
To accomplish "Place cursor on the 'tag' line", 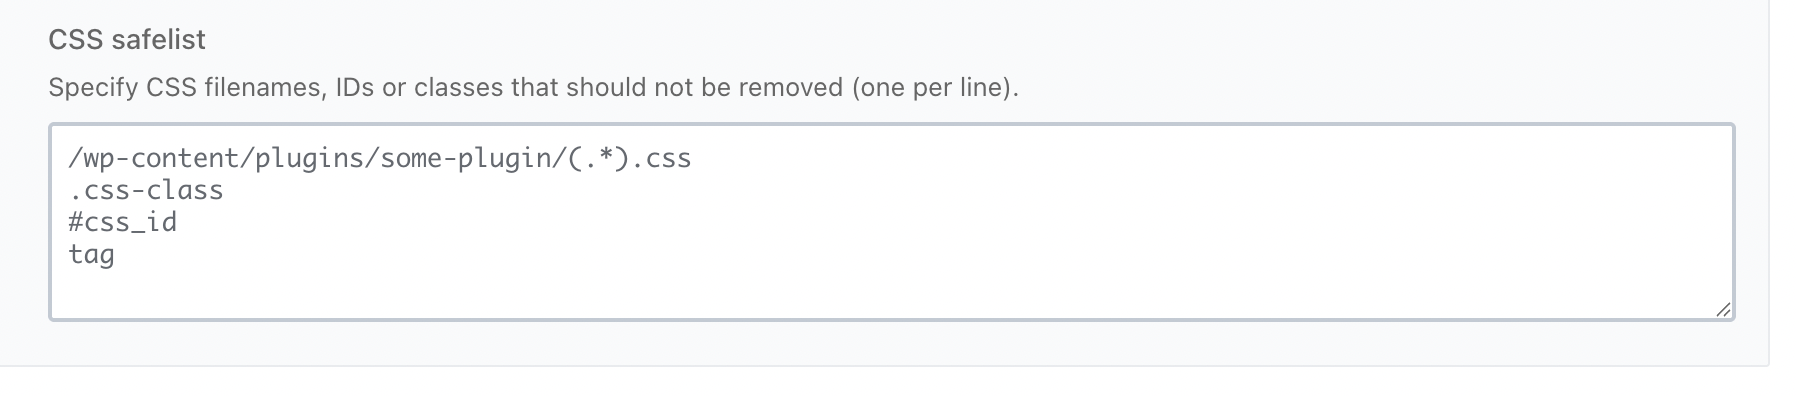I will [91, 254].
